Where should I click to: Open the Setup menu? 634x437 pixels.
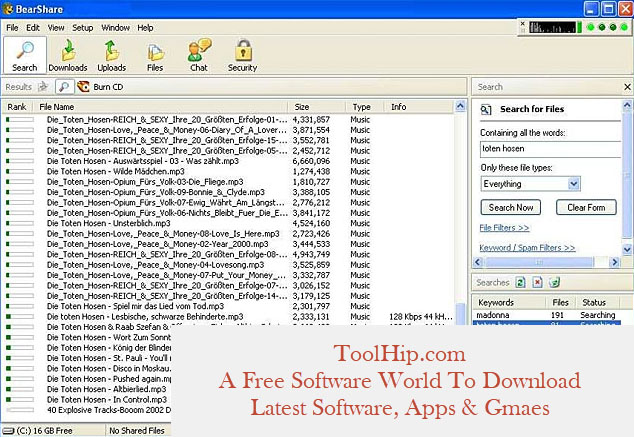coord(82,28)
